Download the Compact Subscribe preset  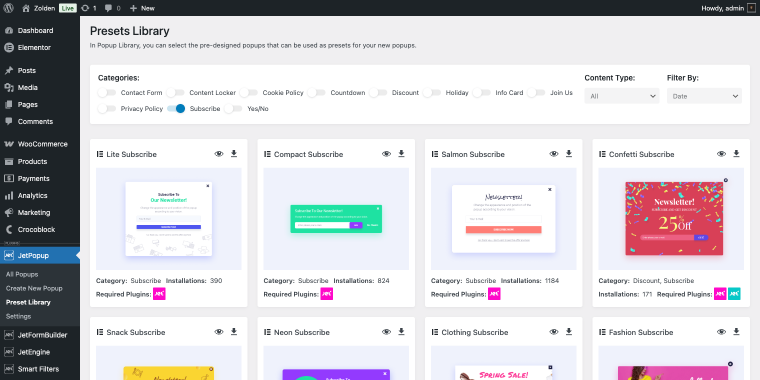401,154
